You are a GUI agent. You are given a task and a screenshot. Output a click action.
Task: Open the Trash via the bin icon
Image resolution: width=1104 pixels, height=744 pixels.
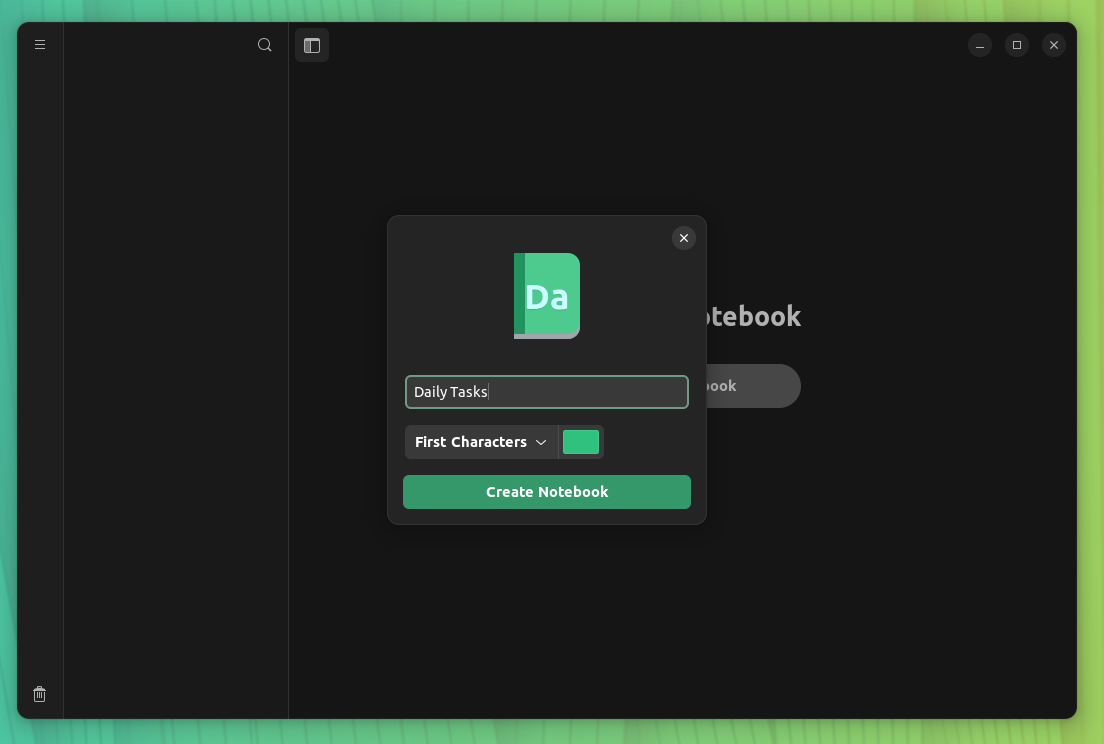coord(39,693)
